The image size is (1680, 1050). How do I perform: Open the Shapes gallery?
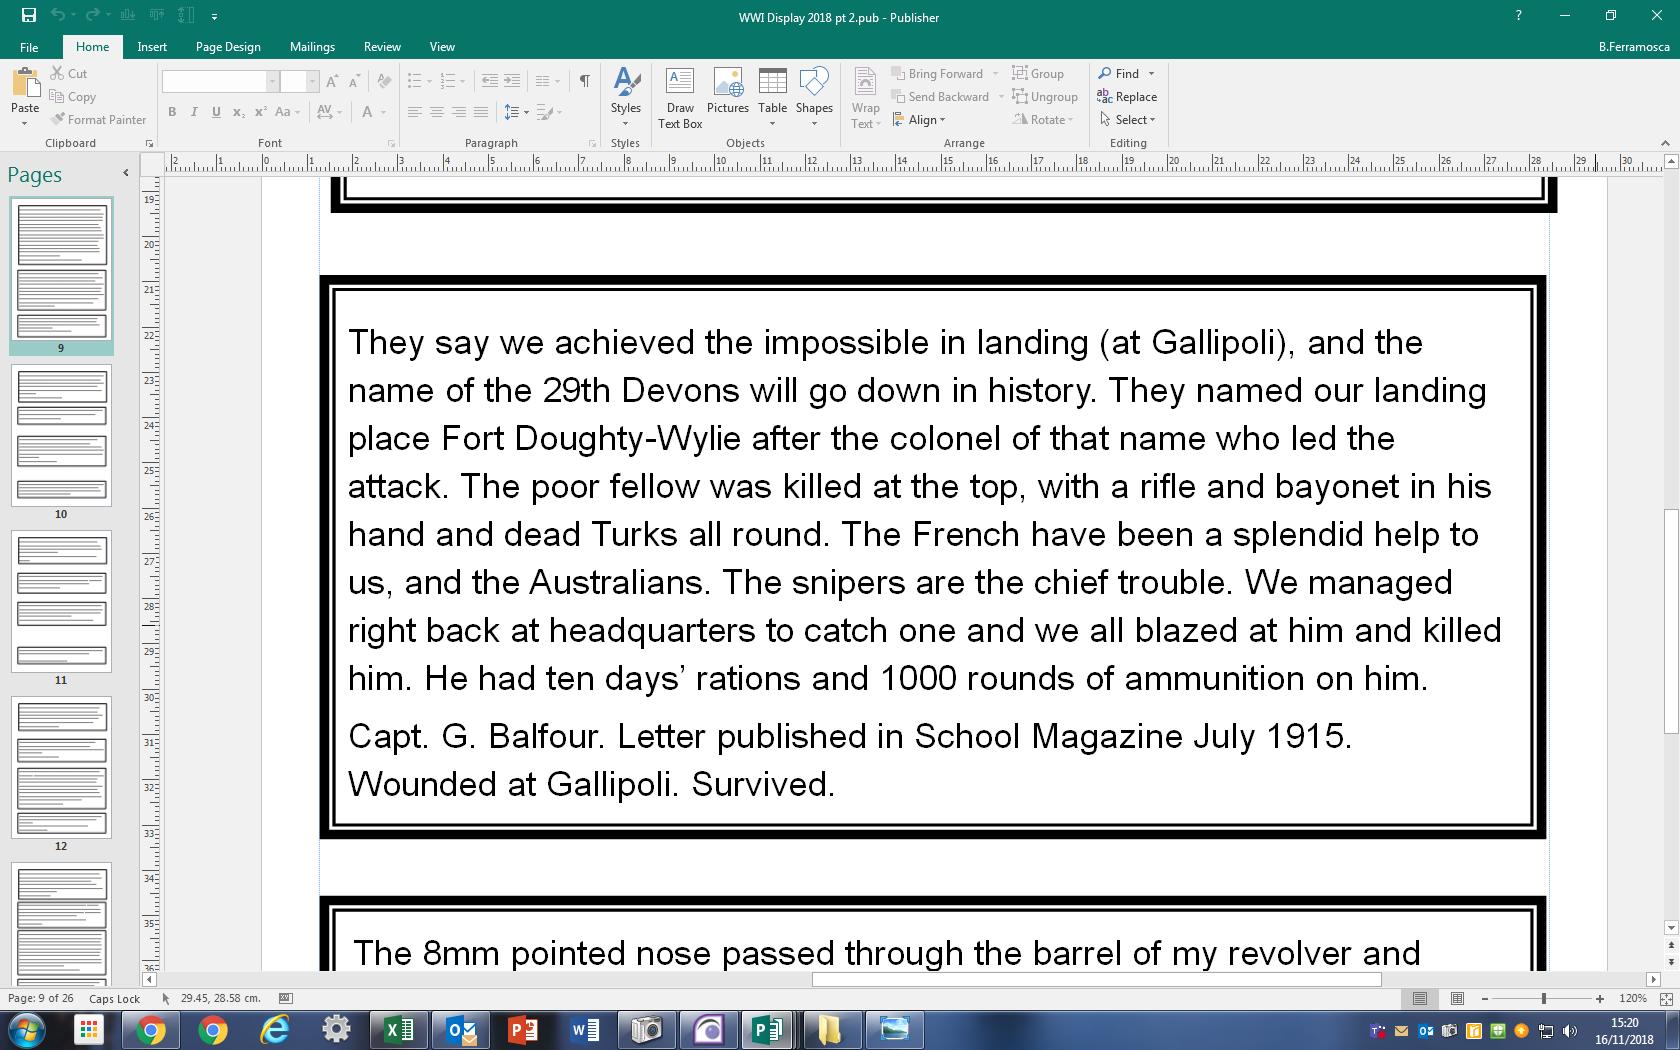814,98
